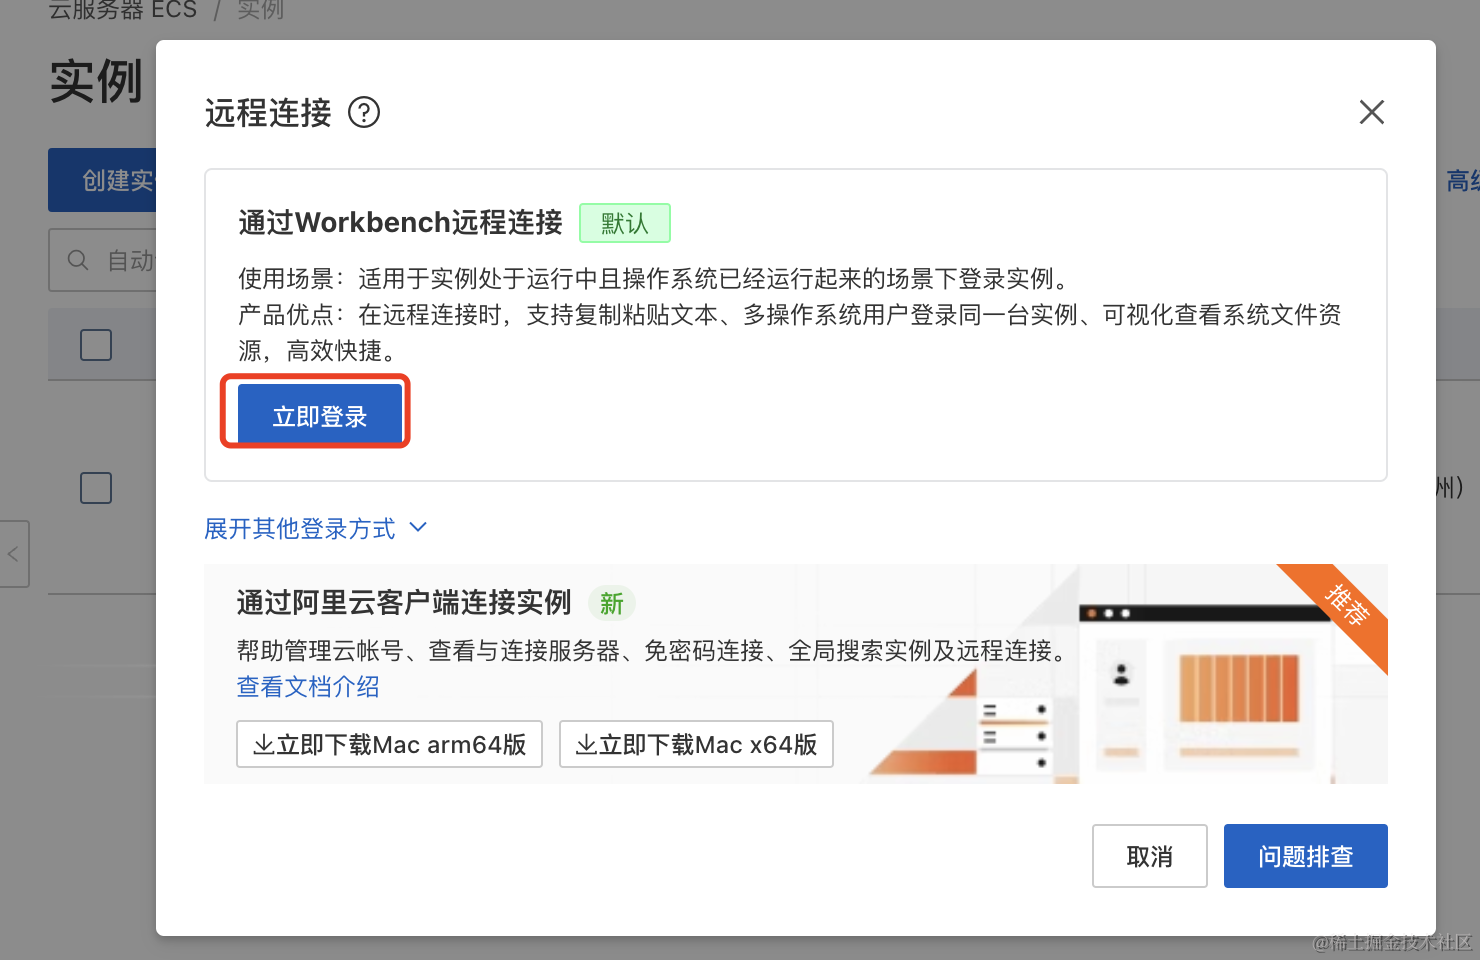Check the first instance row checkbox

pos(96,488)
